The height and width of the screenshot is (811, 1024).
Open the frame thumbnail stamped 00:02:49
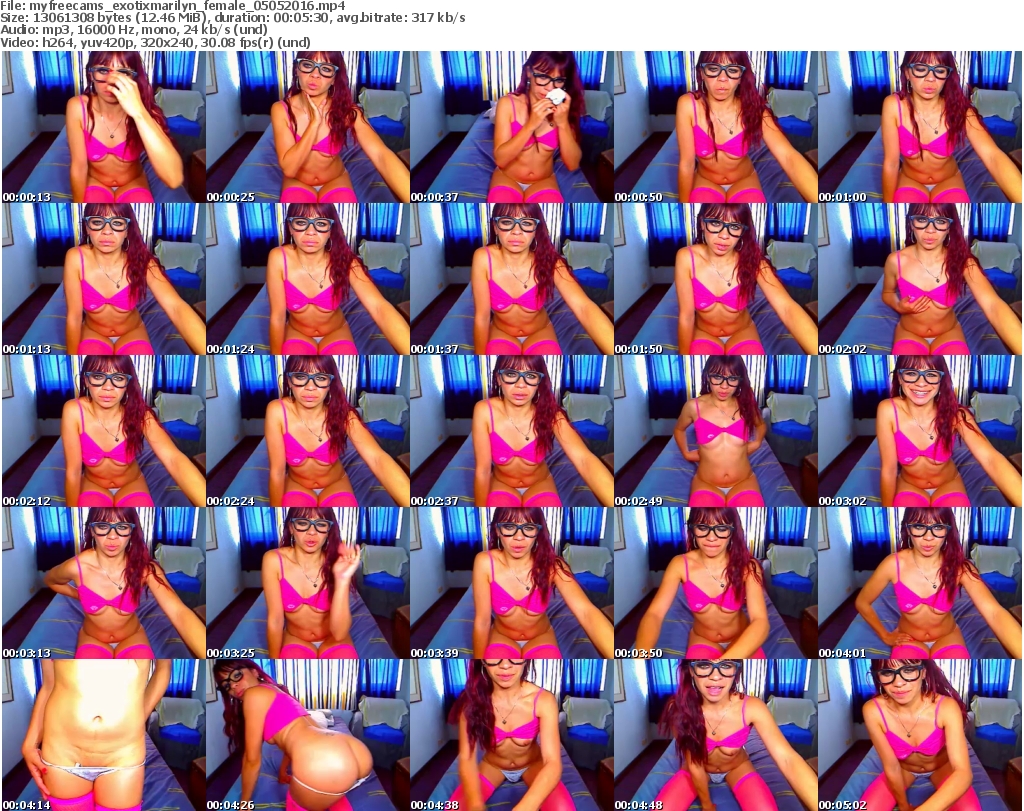[716, 431]
